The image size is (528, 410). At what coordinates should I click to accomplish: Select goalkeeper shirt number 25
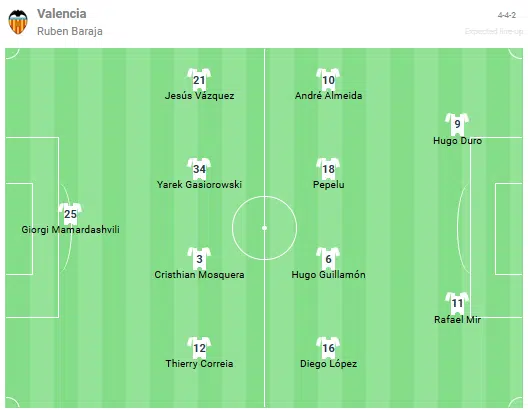click(x=70, y=213)
